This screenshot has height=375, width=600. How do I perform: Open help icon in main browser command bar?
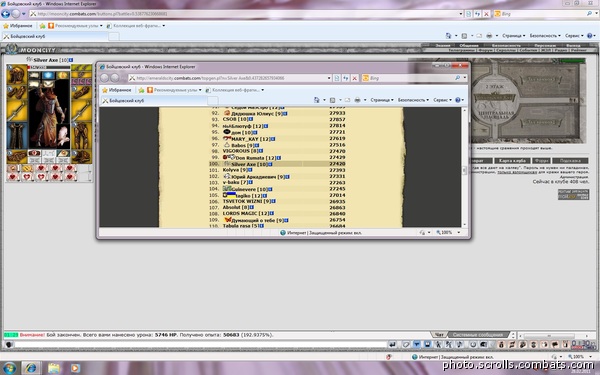coord(590,36)
